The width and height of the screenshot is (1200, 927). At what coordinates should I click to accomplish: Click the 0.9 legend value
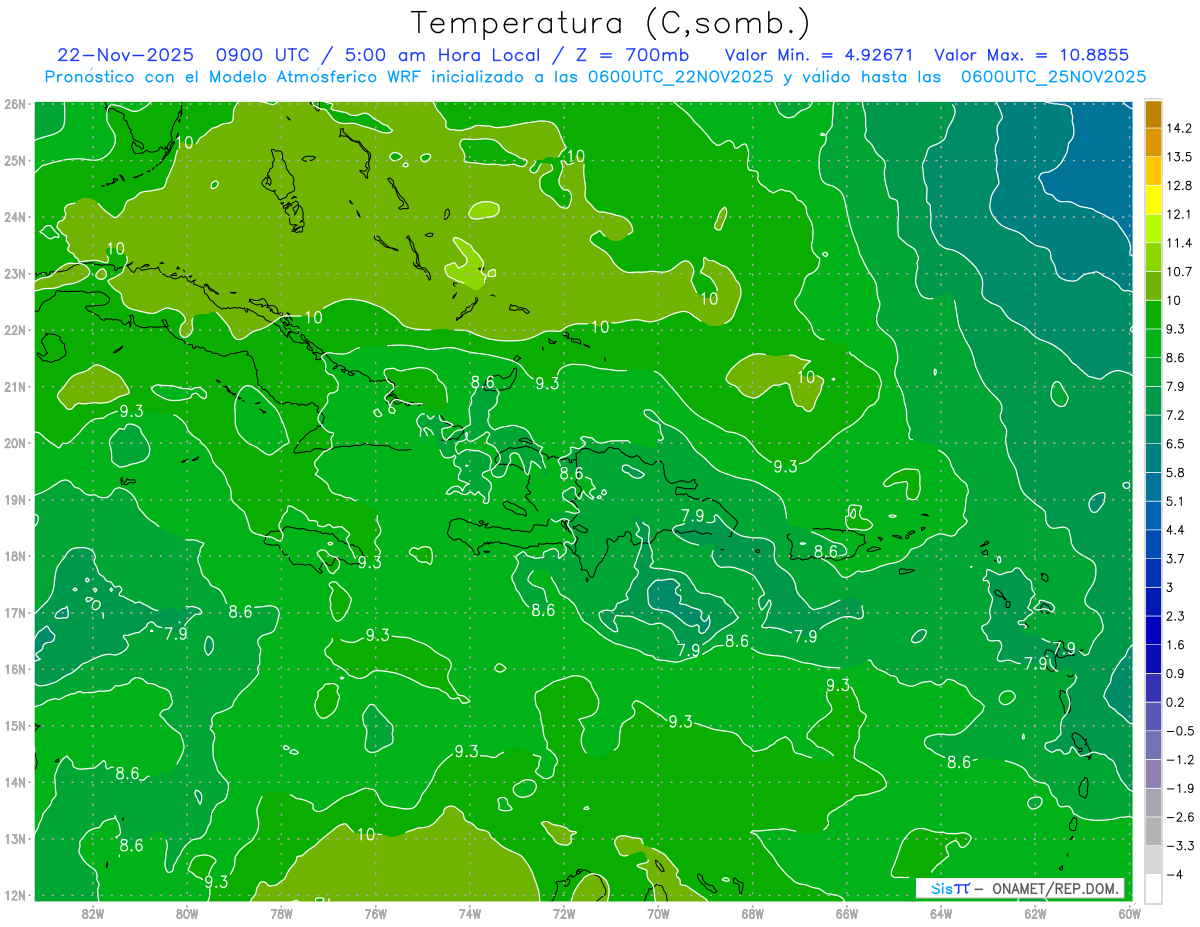(1176, 673)
